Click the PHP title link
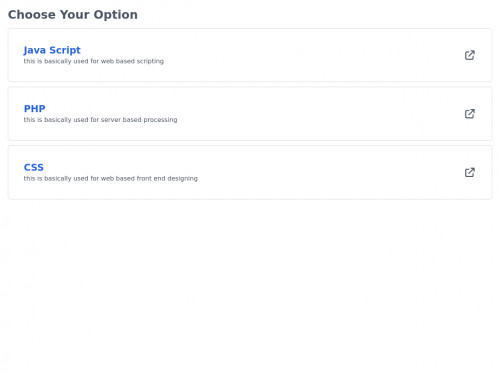Viewport: 500px width, 374px height. pos(34,109)
